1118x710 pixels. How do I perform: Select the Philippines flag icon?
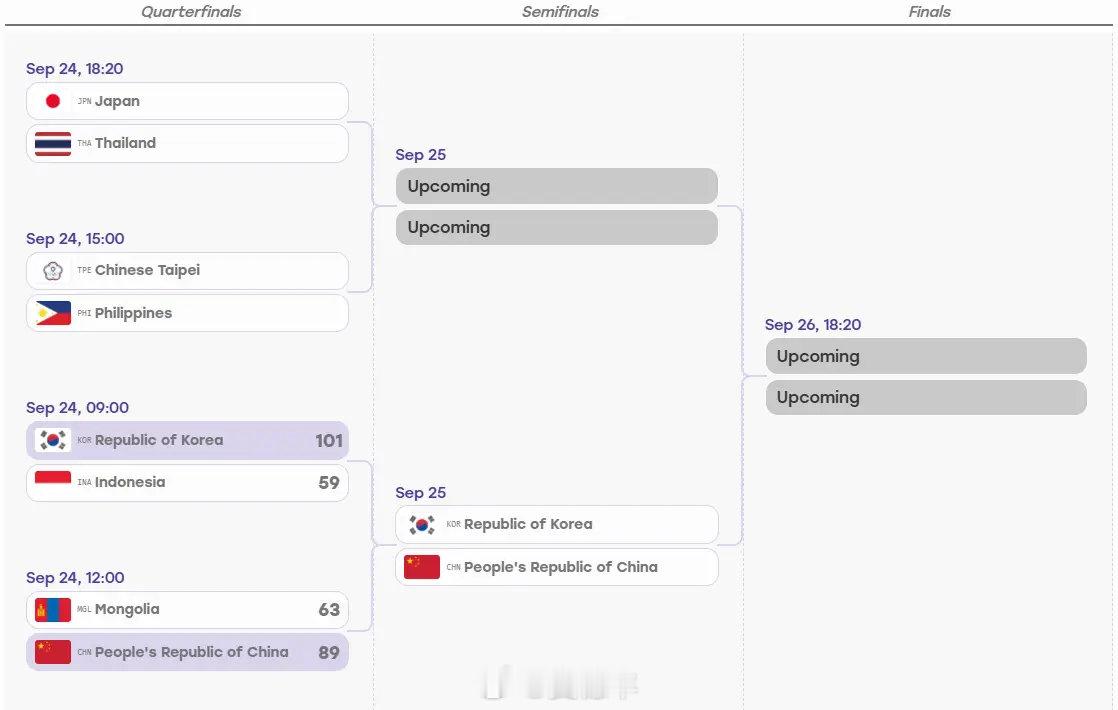[53, 313]
